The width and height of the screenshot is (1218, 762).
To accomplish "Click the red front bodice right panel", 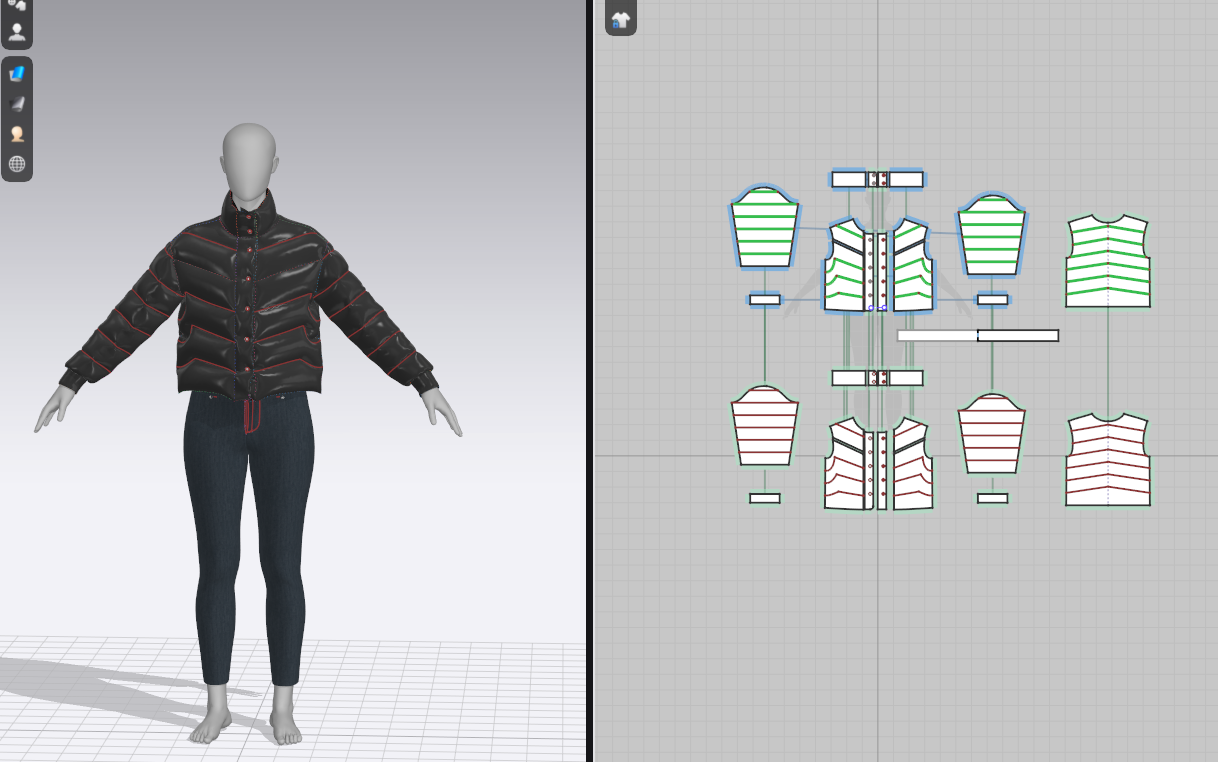I will (911, 465).
